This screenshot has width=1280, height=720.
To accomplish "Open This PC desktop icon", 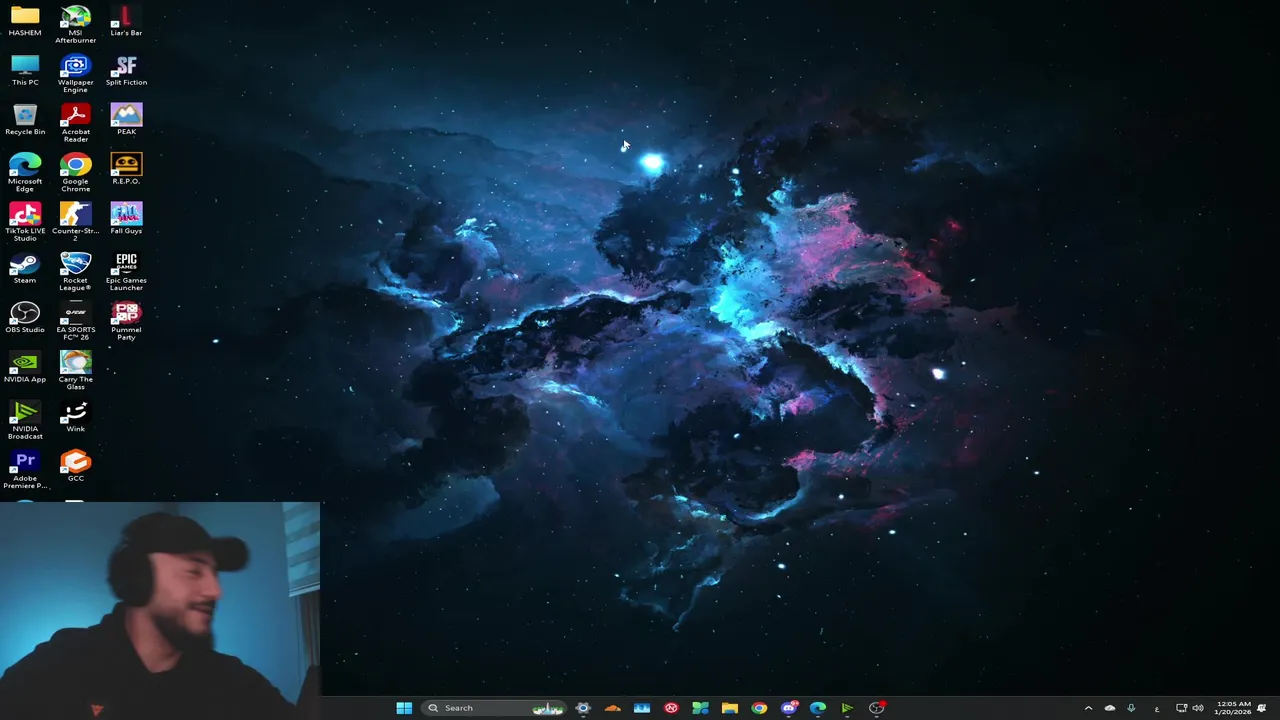I will 25,70.
